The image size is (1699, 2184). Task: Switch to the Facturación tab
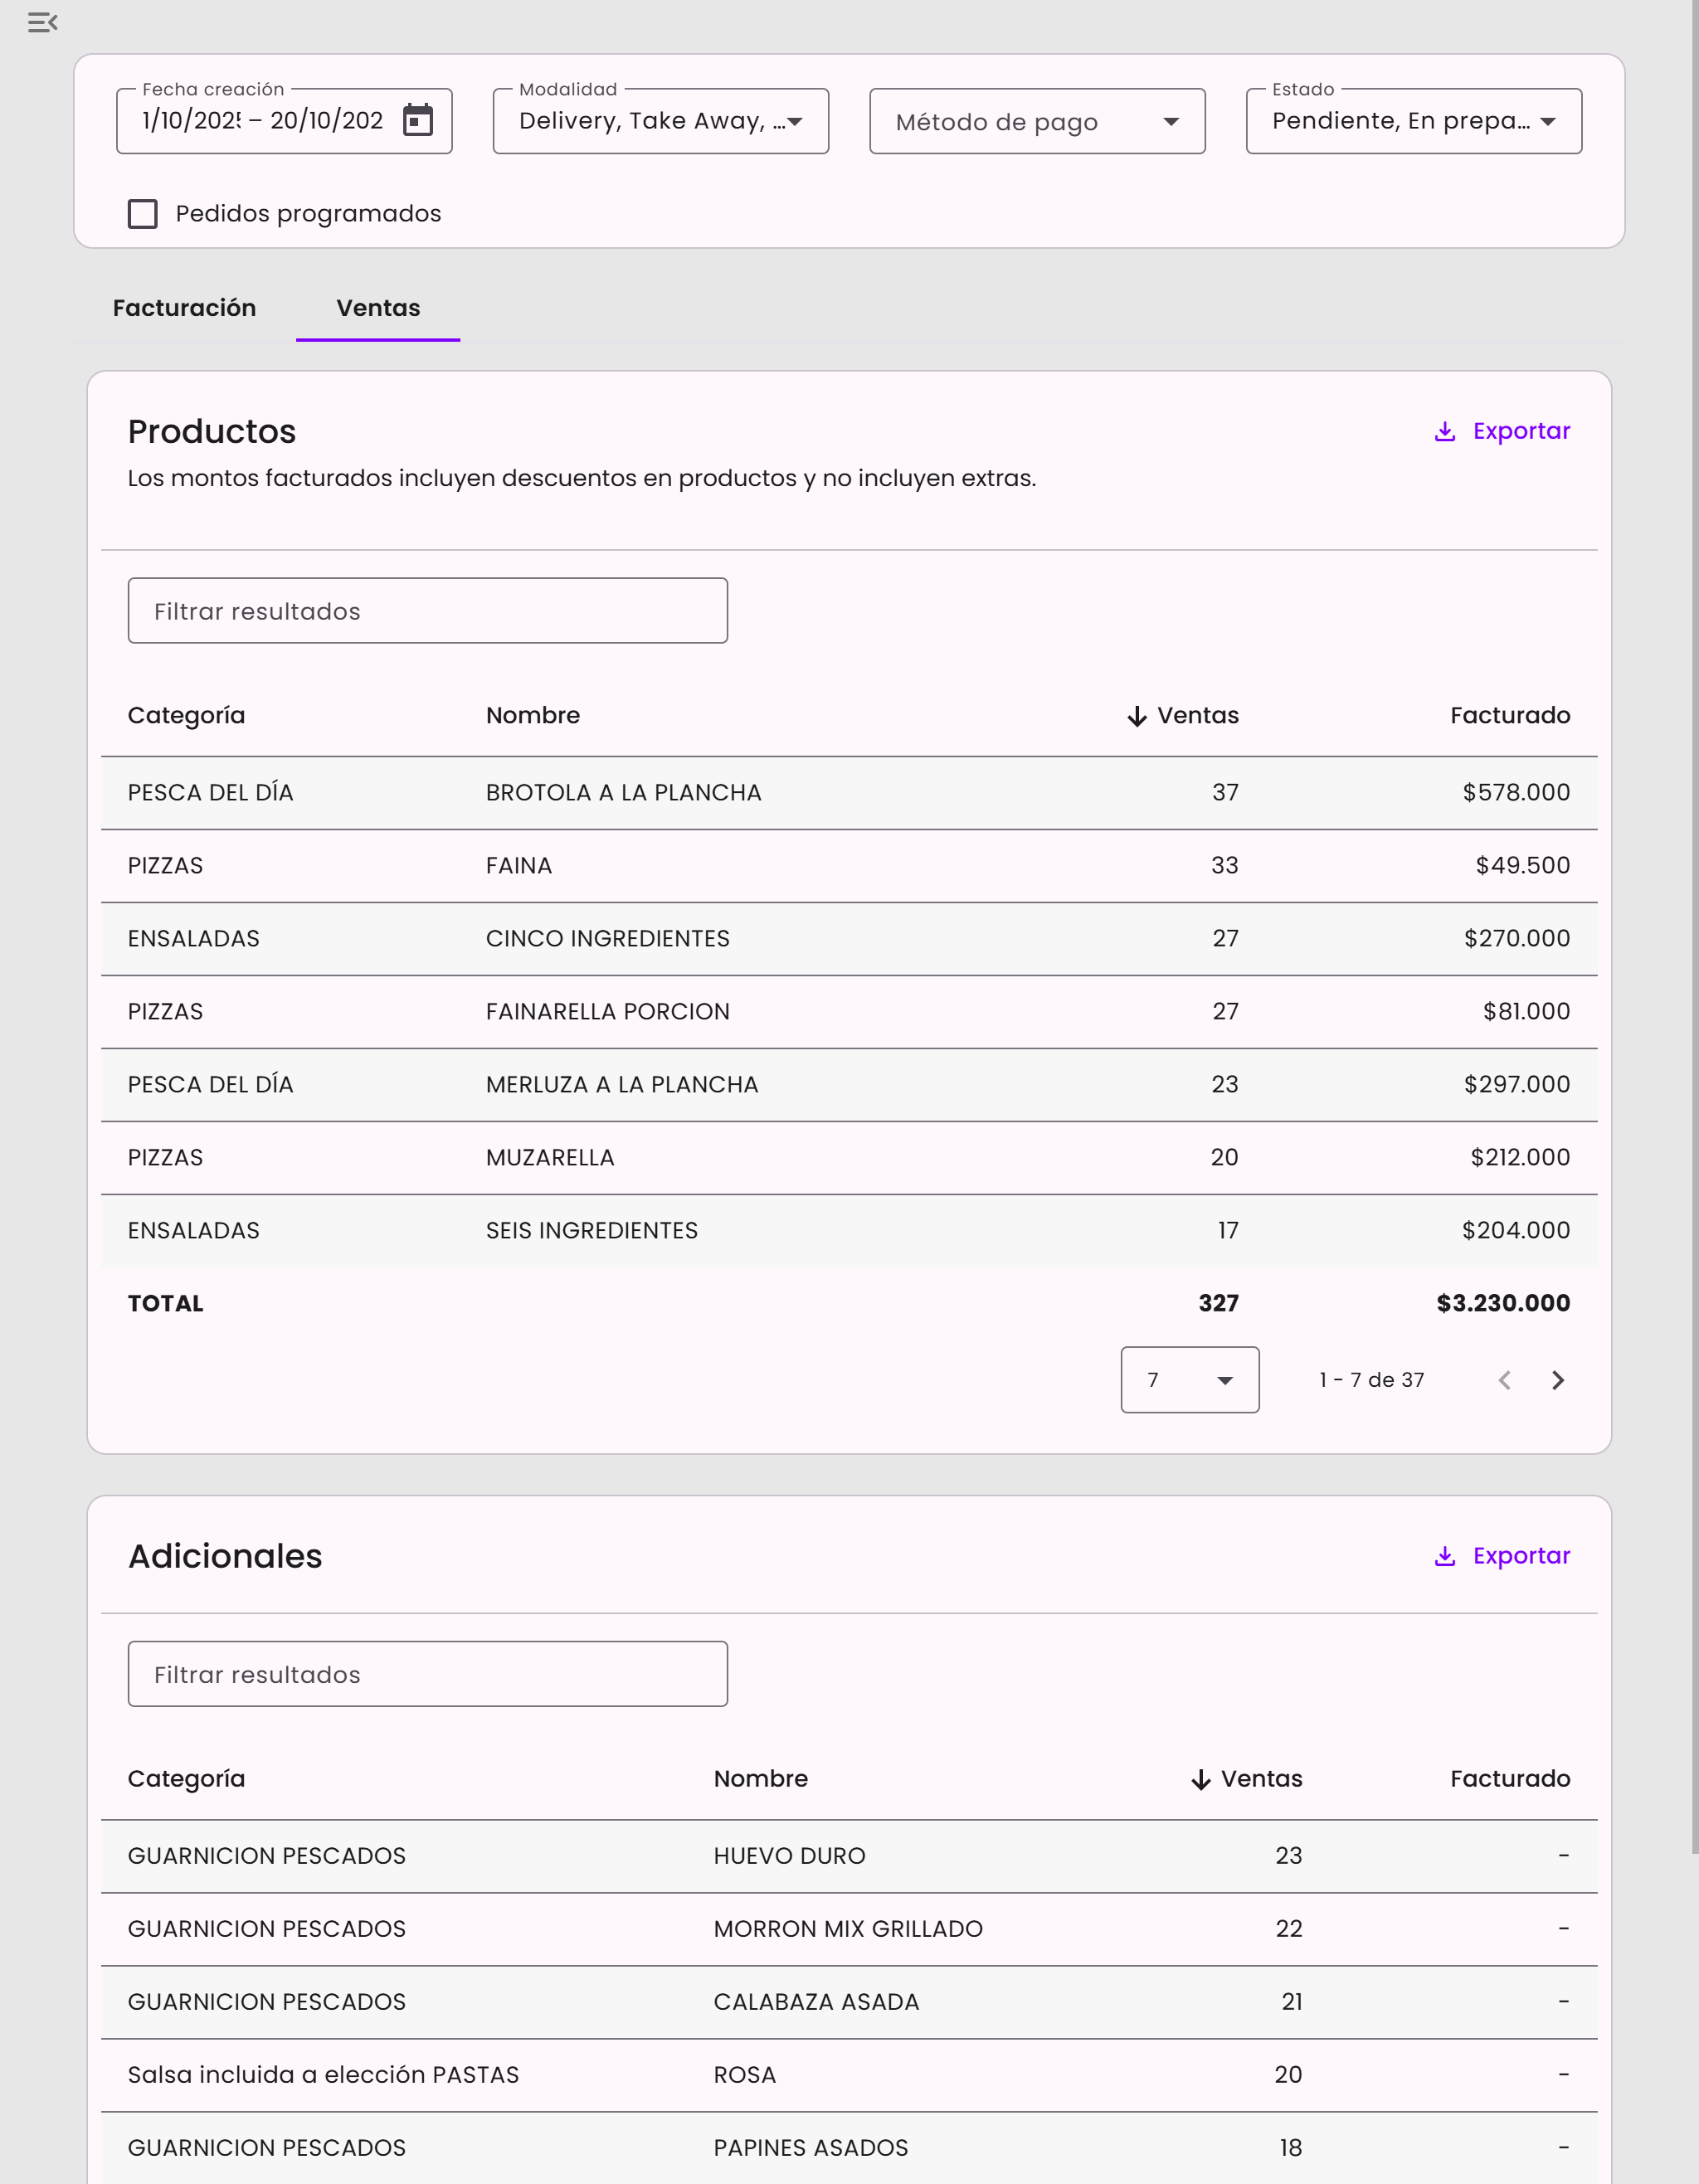tap(184, 308)
